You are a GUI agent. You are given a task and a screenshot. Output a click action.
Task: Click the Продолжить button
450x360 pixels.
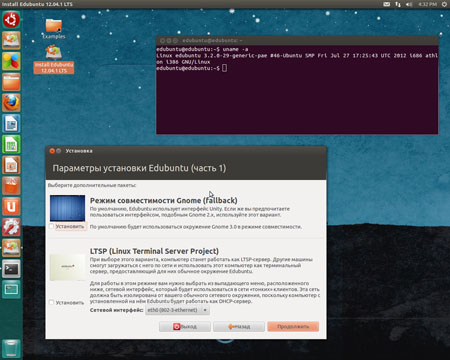click(293, 327)
